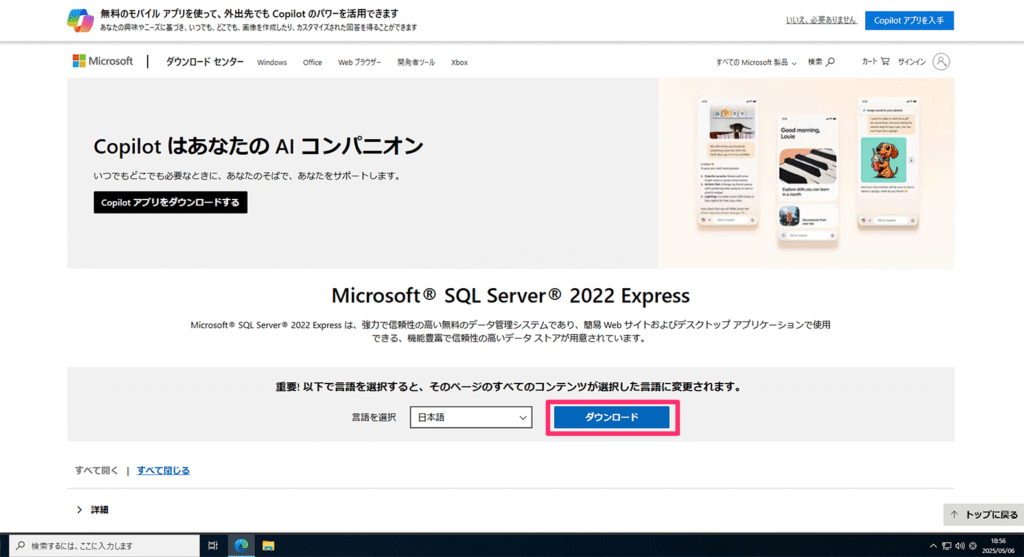The image size is (1024, 557).
Task: Click Copilot アプリを入手 button
Action: pyautogui.click(x=909, y=20)
